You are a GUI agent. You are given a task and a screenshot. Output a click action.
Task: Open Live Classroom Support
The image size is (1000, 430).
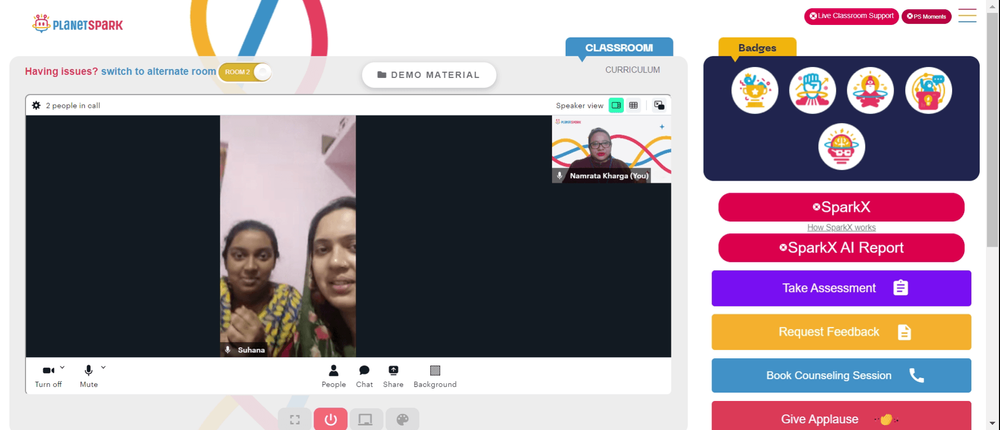click(851, 16)
